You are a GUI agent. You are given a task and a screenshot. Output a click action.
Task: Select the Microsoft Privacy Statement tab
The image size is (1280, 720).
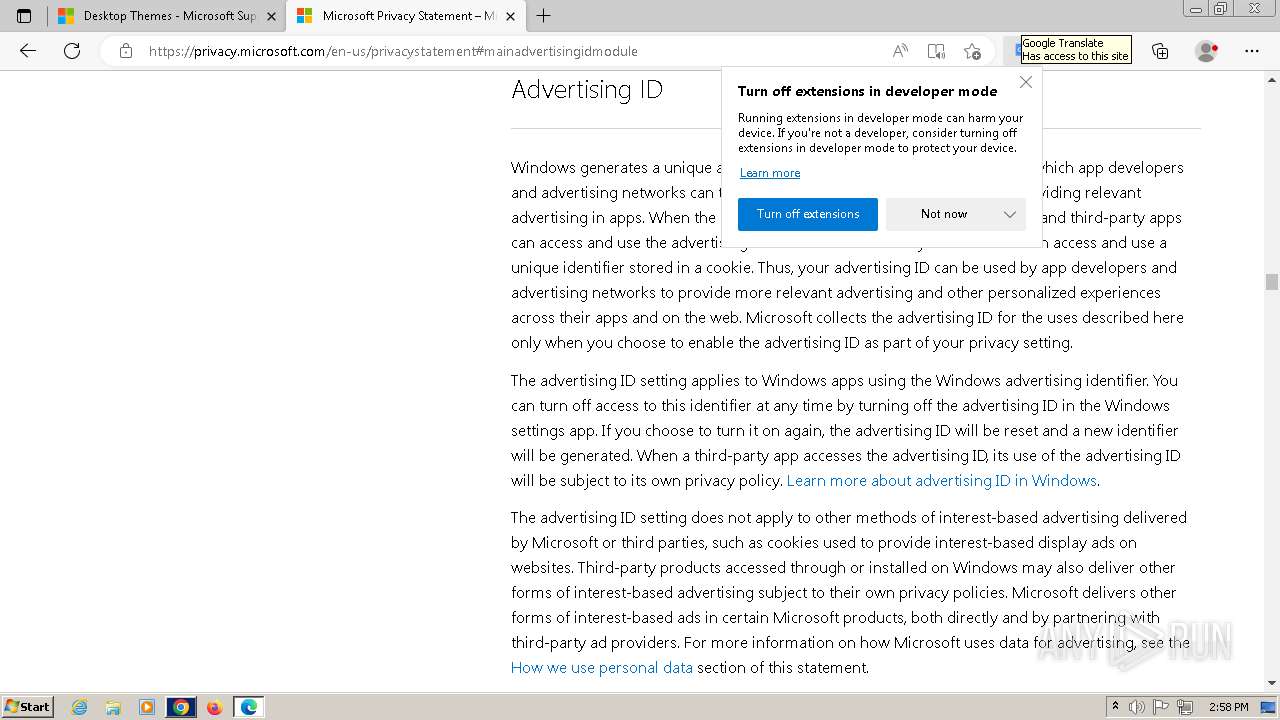405,16
